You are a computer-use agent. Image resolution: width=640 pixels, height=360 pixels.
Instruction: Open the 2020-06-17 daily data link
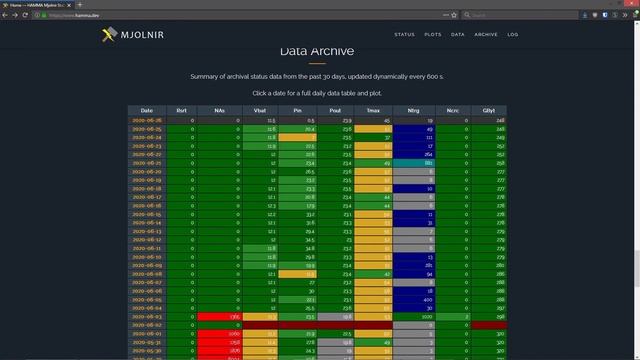pyautogui.click(x=147, y=197)
